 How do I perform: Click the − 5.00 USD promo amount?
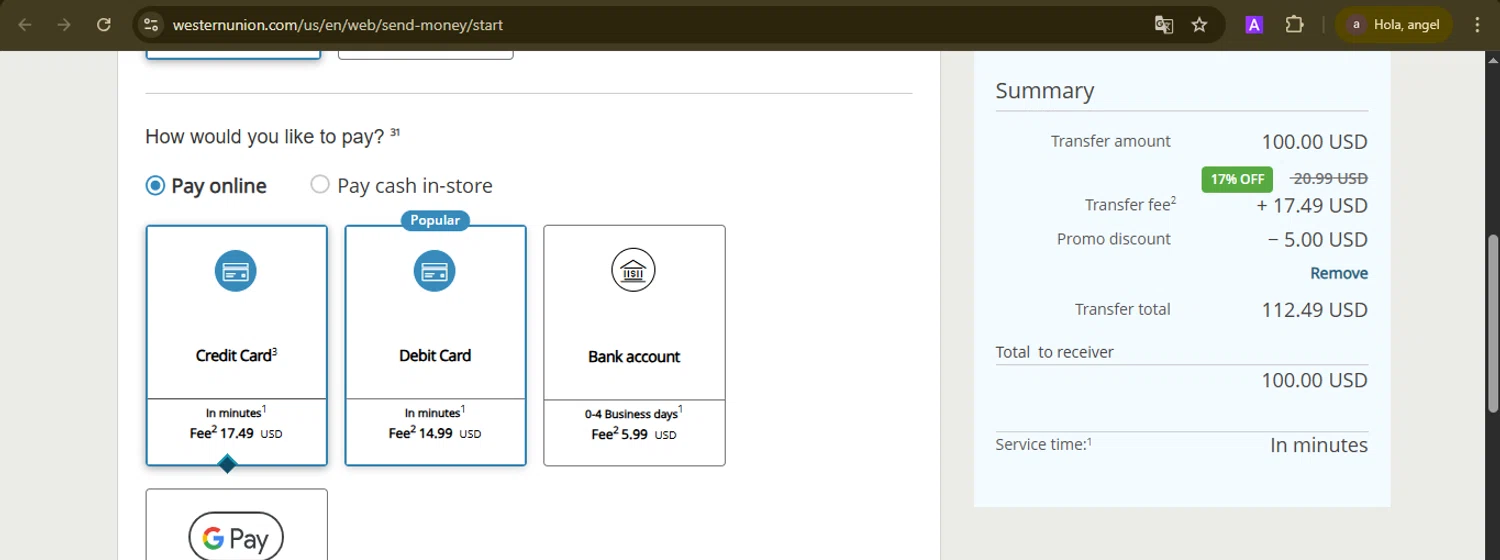(x=1318, y=240)
